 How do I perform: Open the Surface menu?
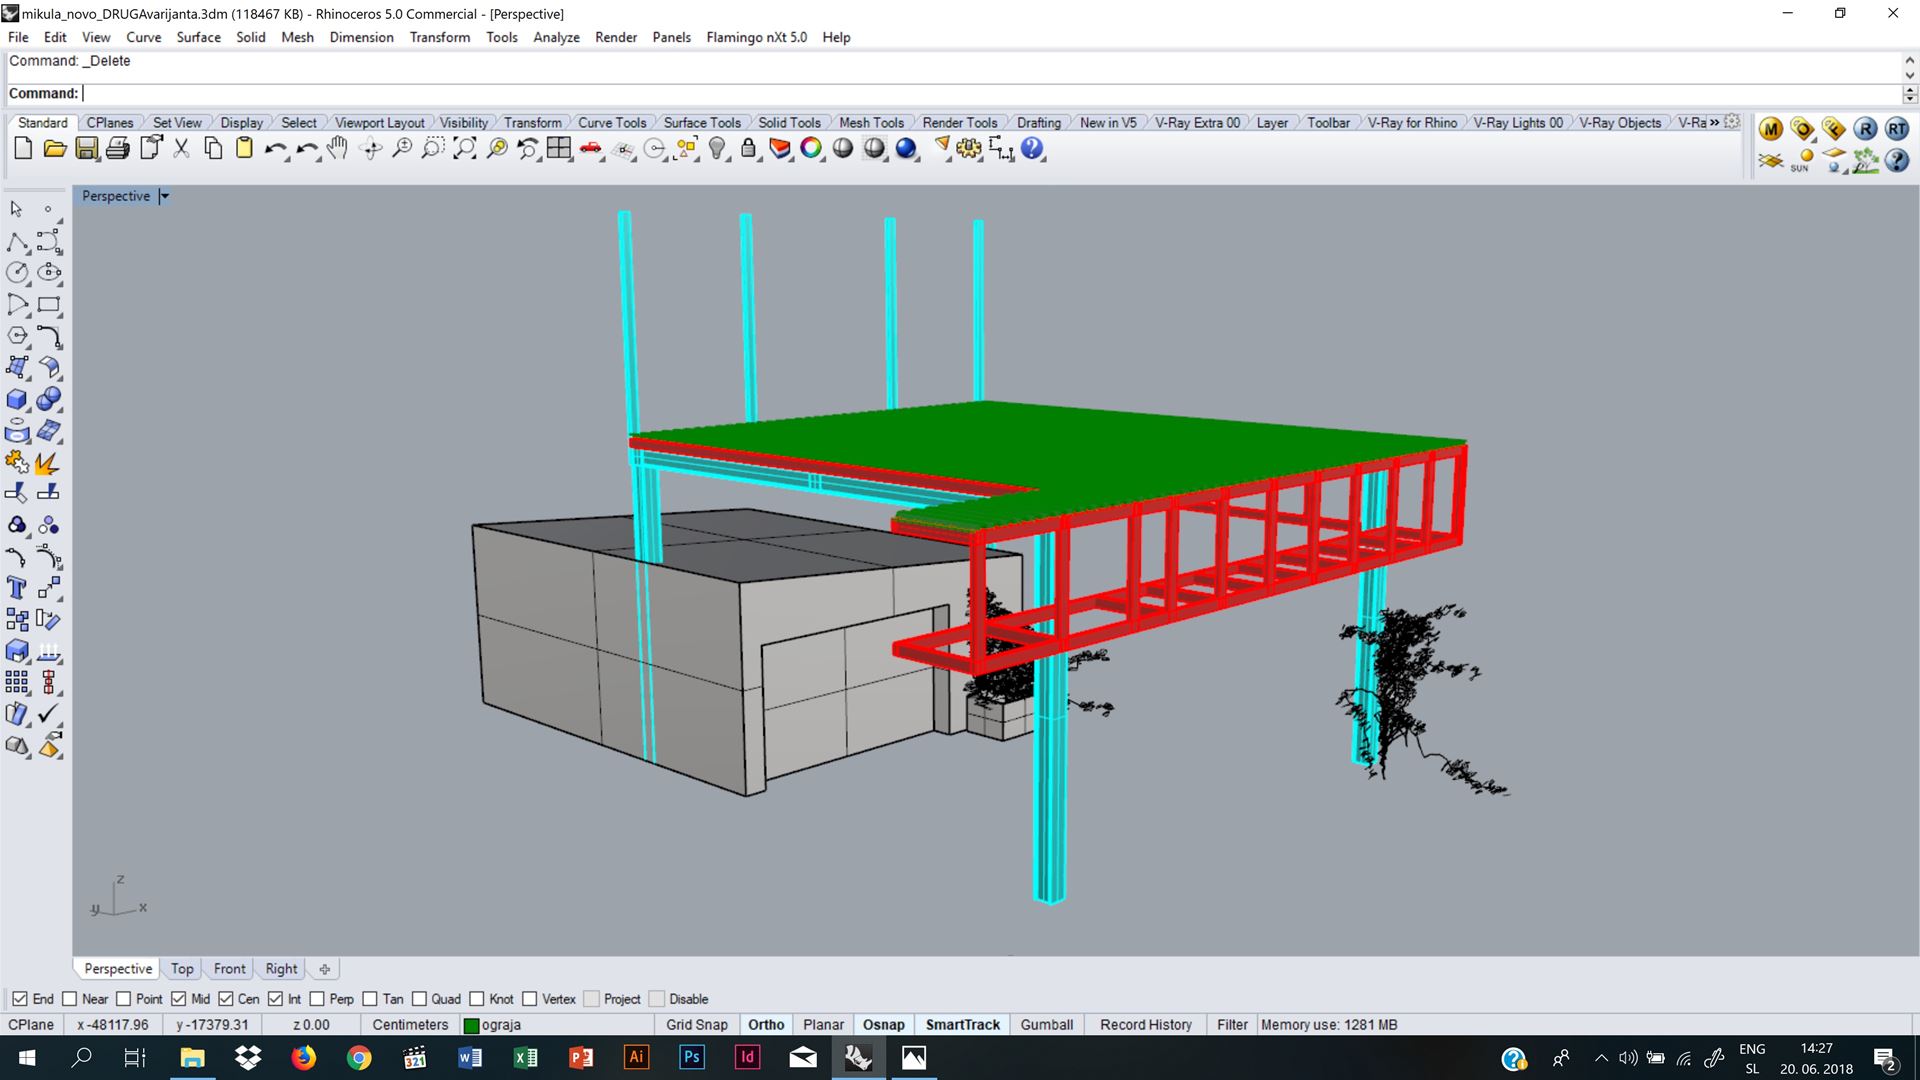click(x=198, y=37)
